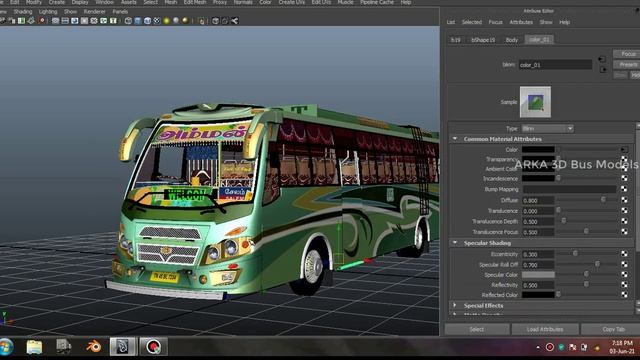Toggle use all lights yellow-green sphere icon
This screenshot has height=360, width=640.
[x=166, y=21]
